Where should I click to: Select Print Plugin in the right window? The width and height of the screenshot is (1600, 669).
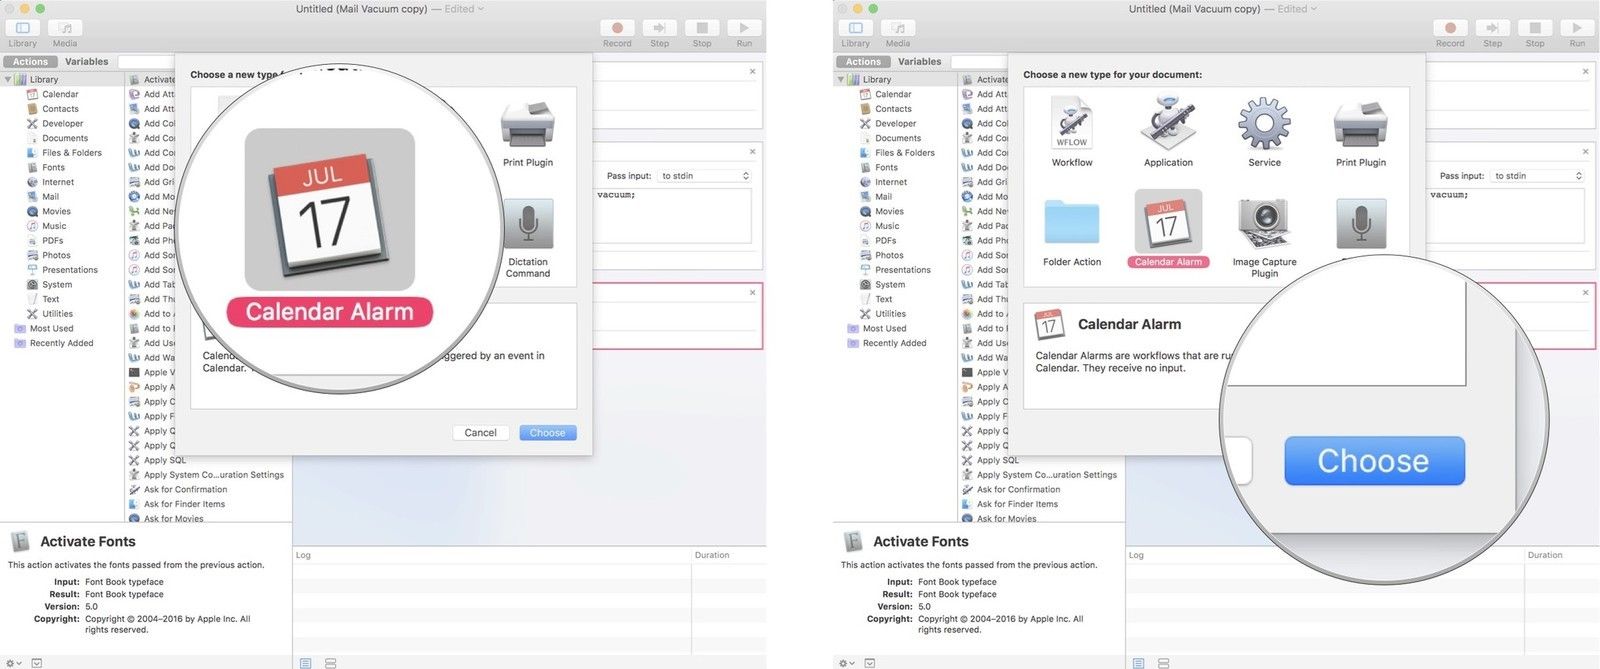point(1360,126)
